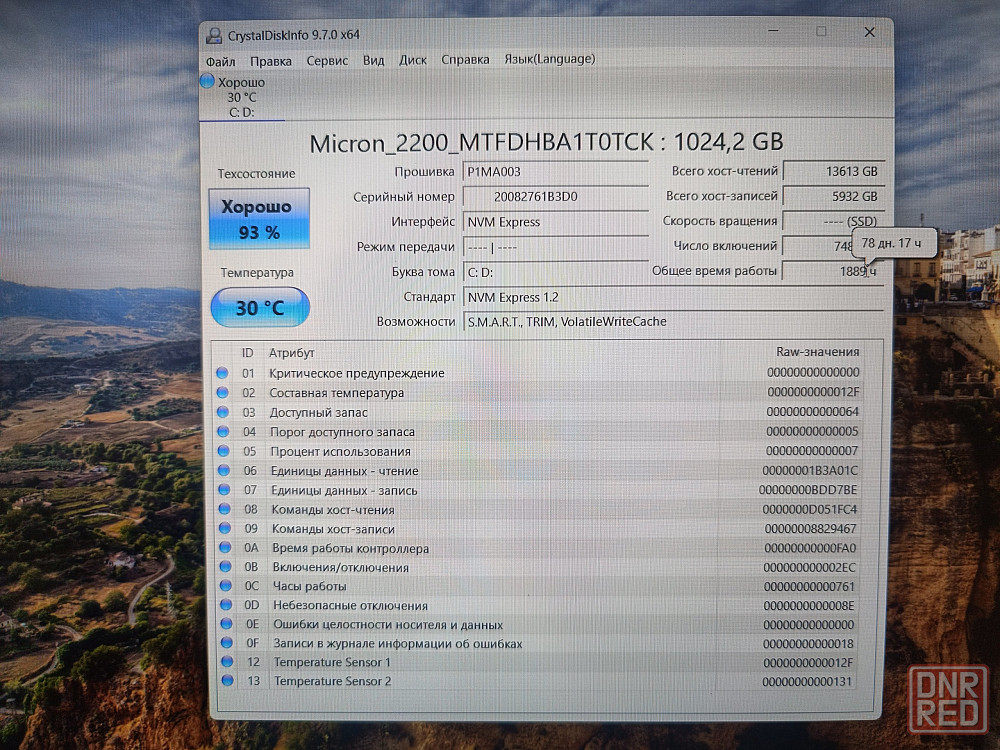
Task: Click the status icon for Процент использования
Action: coord(224,451)
